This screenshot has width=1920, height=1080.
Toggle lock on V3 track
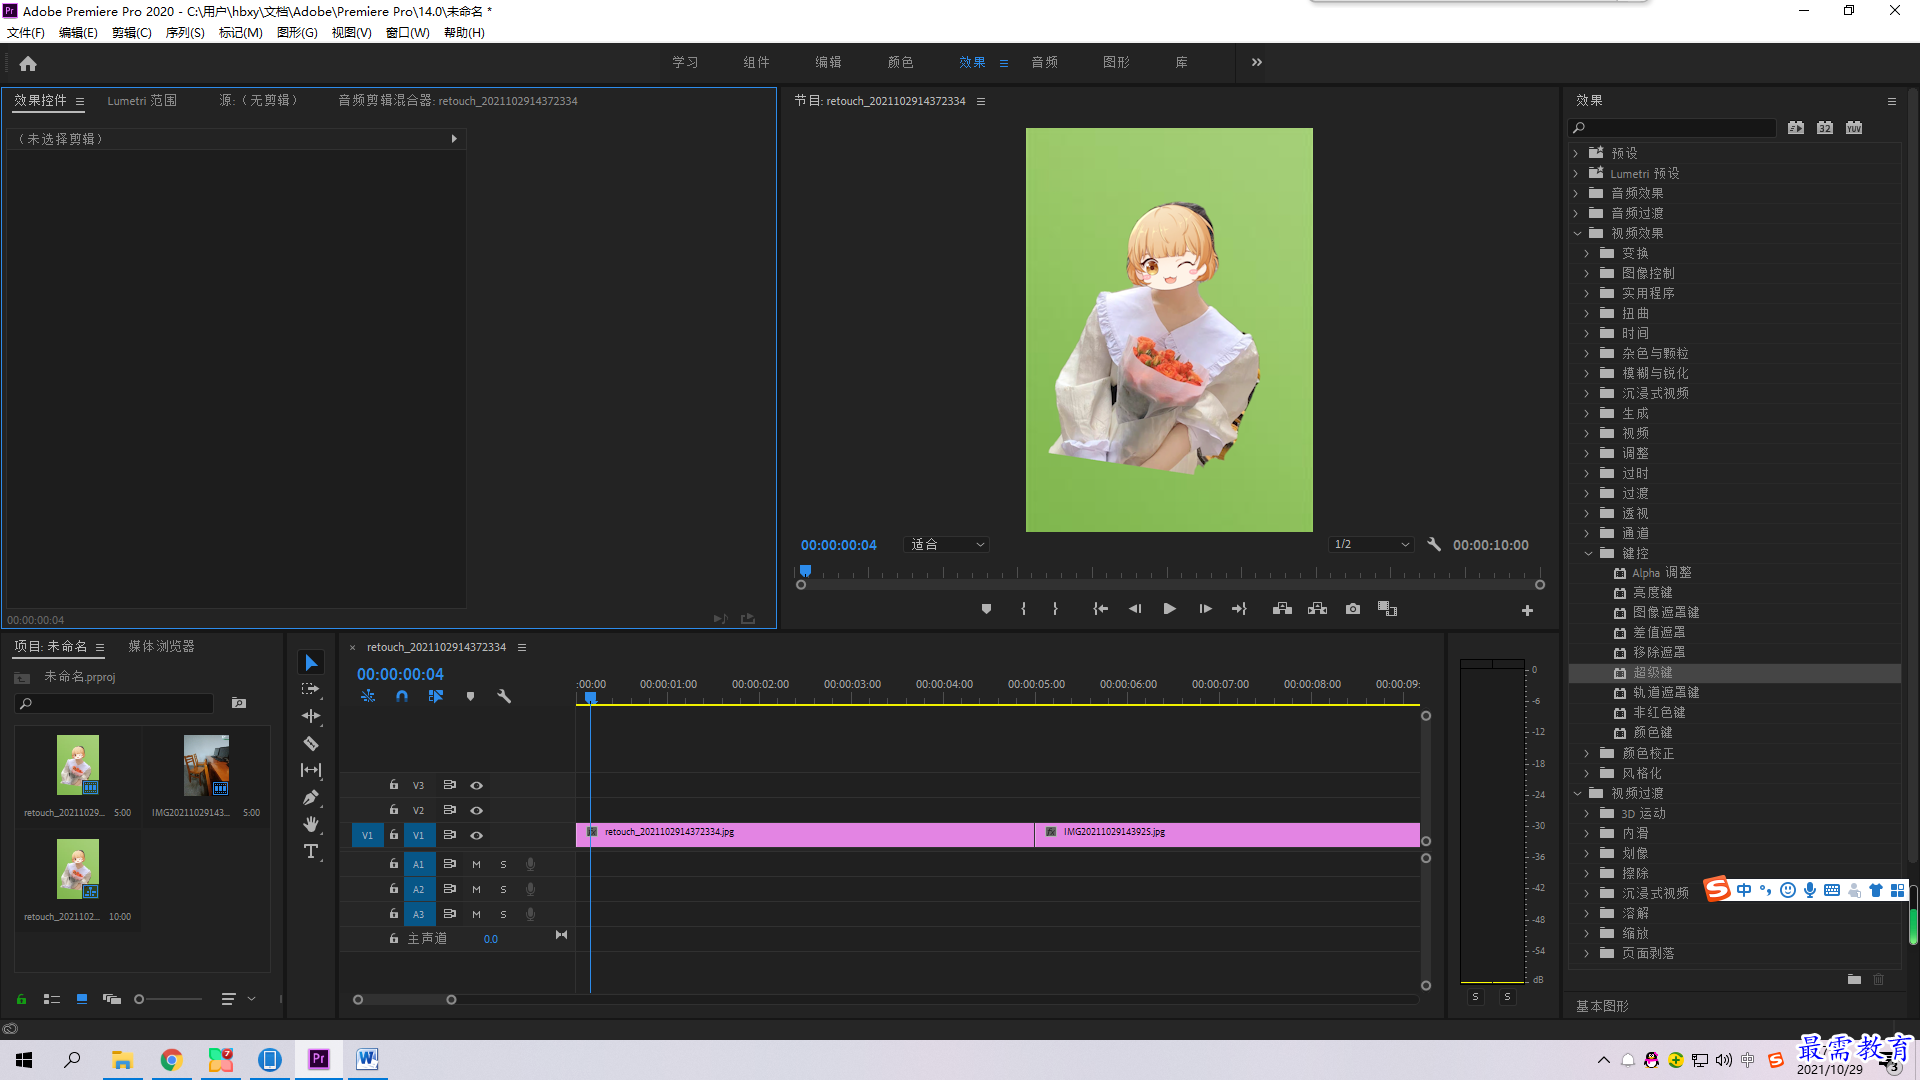pos(394,785)
